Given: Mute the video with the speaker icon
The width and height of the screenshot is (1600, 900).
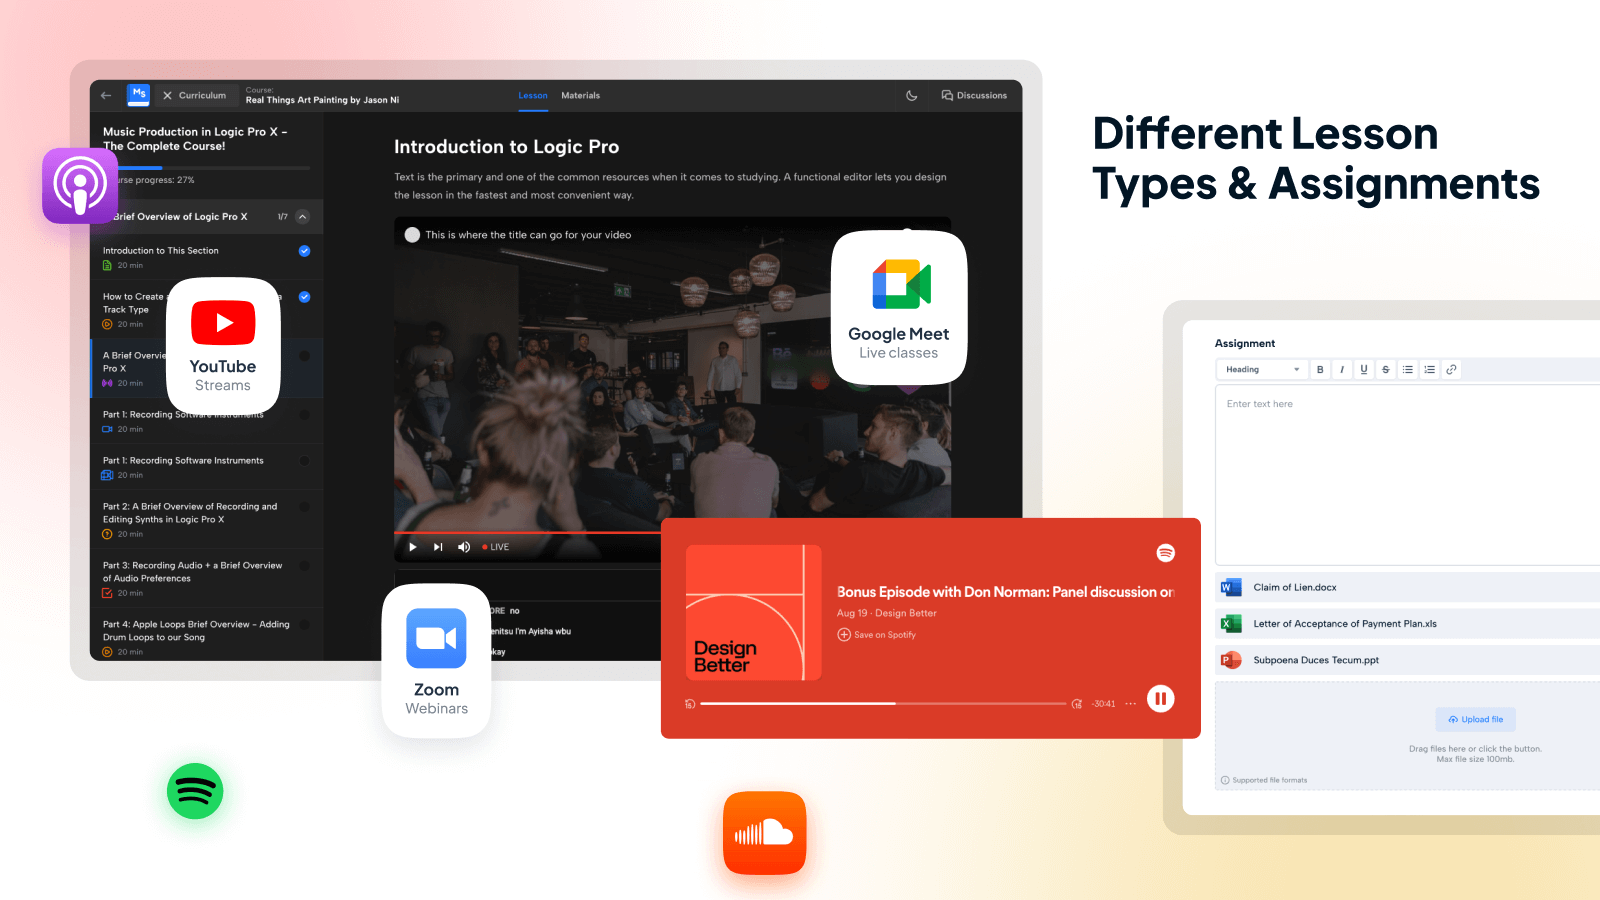Looking at the screenshot, I should pos(464,547).
